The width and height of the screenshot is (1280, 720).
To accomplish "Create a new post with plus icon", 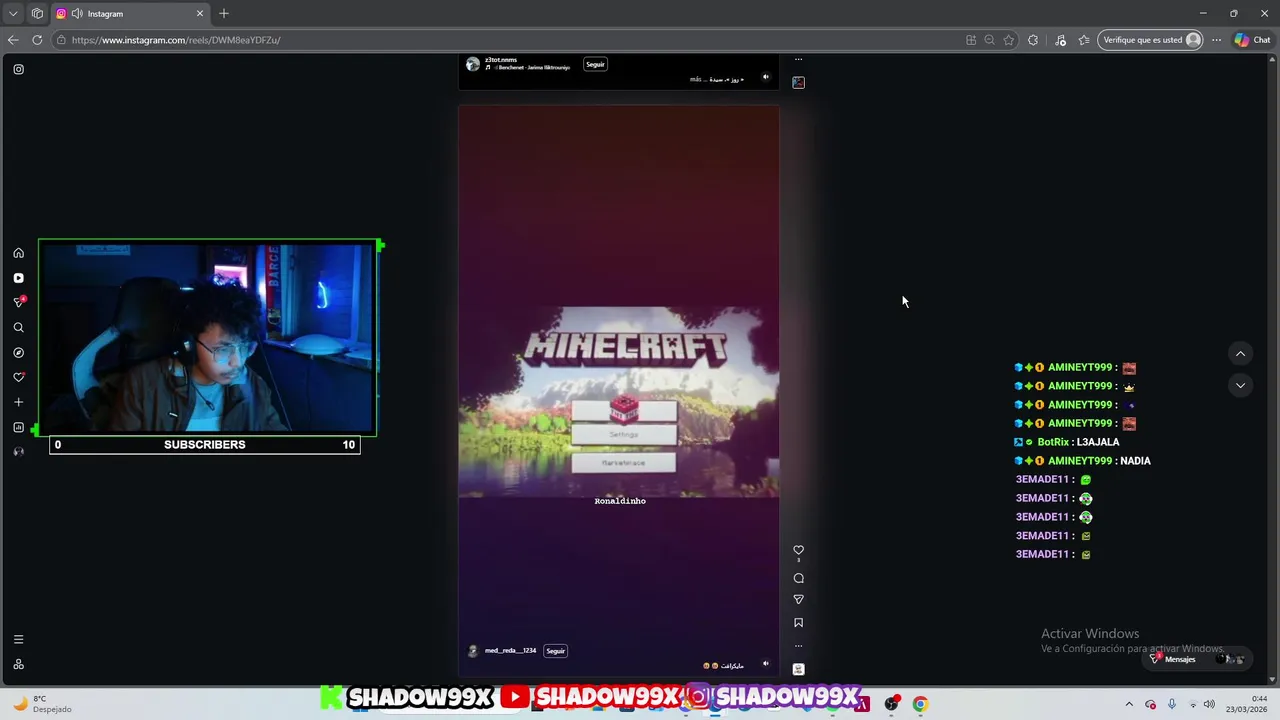I will pyautogui.click(x=18, y=402).
